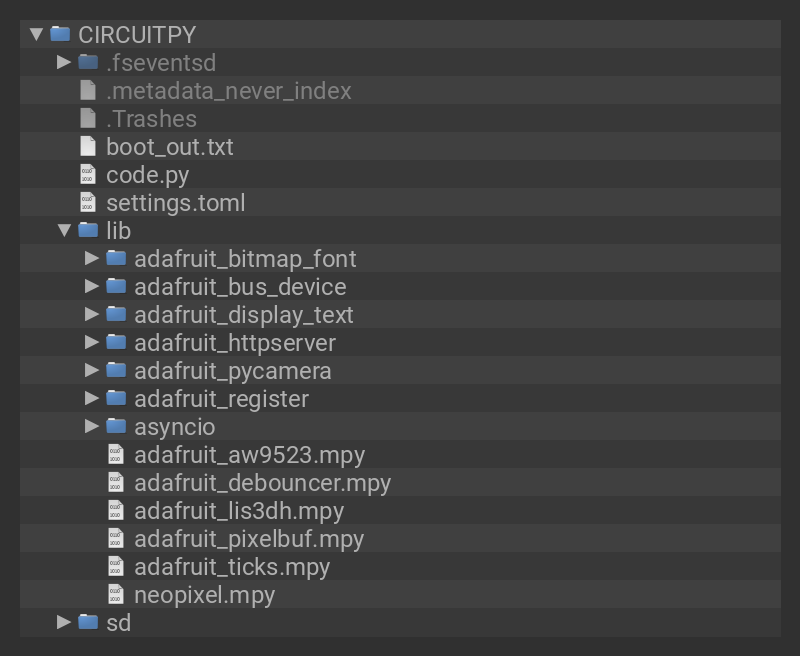The image size is (800, 656).
Task: Click the adafruit_lis3dh.mpy file icon
Action: click(116, 510)
